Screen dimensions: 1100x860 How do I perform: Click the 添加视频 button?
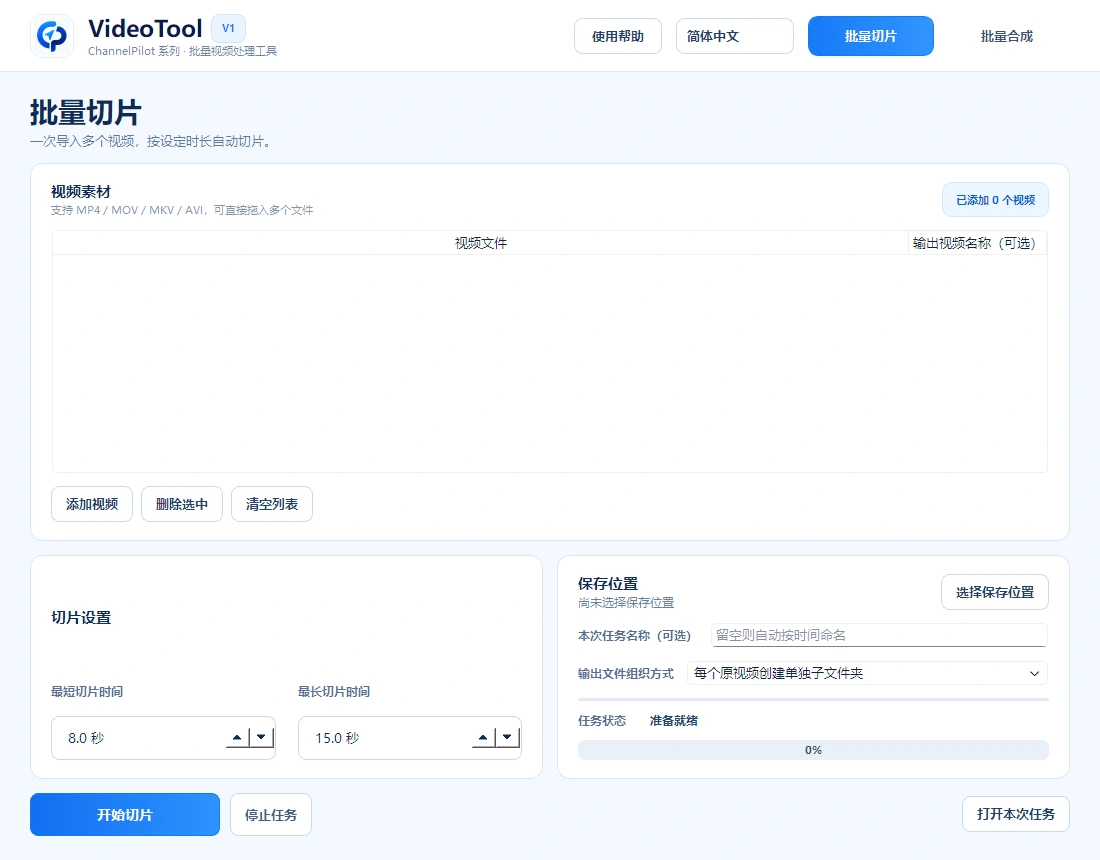[92, 504]
